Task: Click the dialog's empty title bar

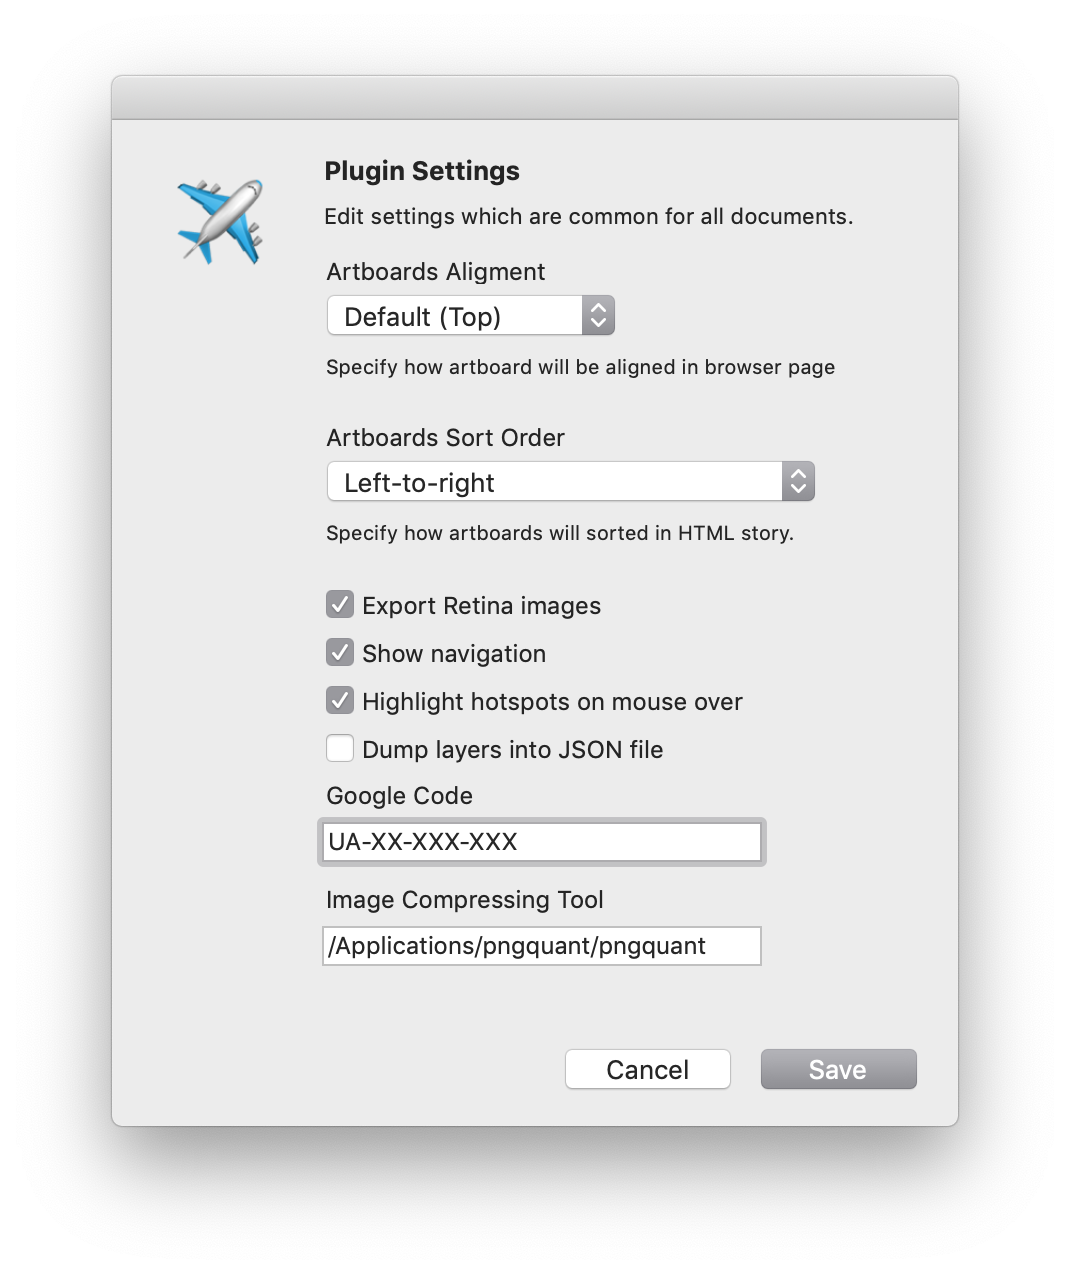Action: tap(535, 98)
